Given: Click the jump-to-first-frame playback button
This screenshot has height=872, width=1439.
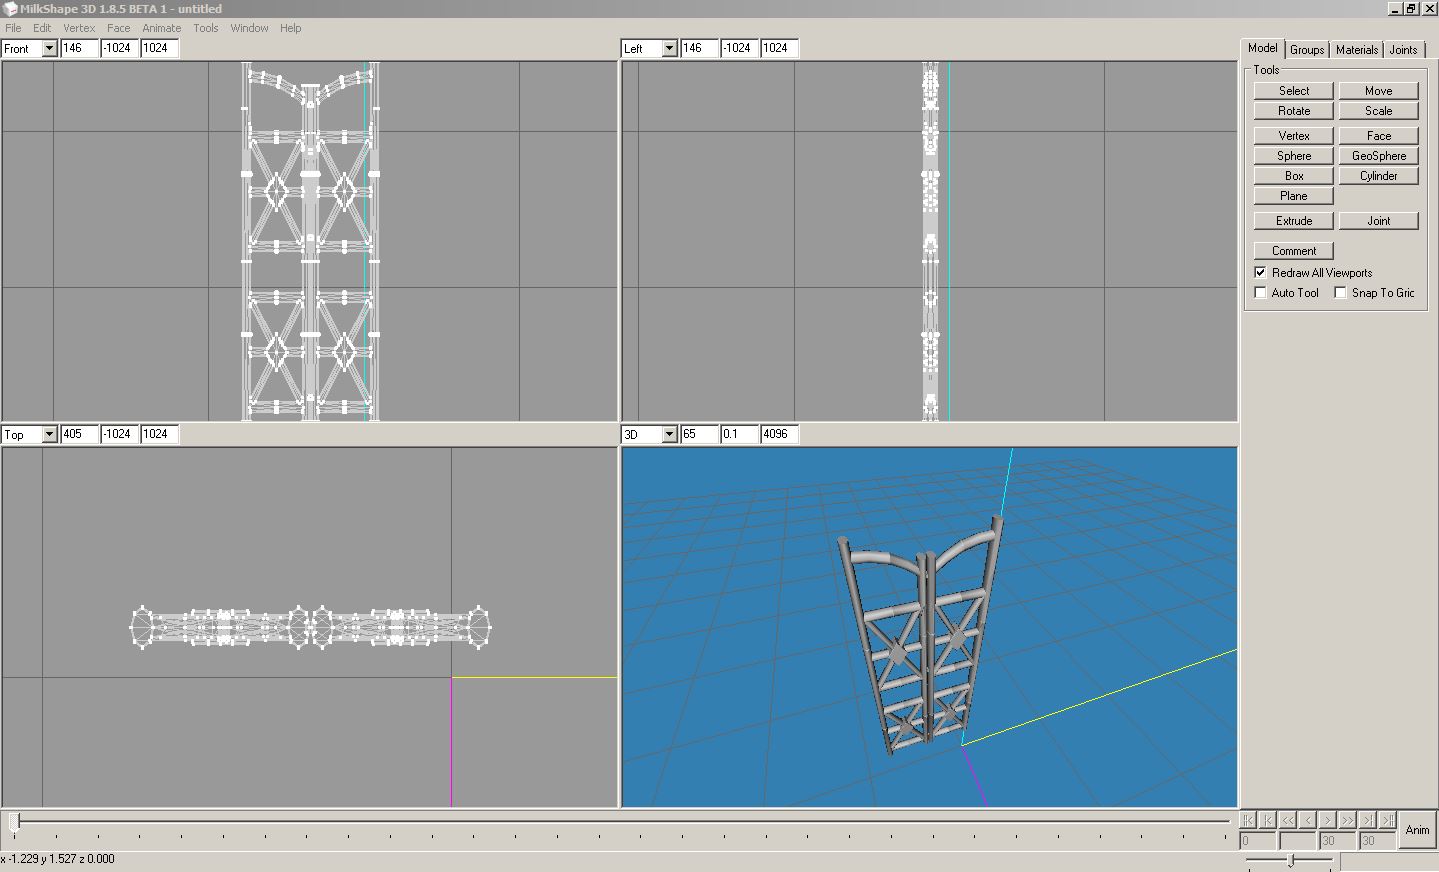Looking at the screenshot, I should click(1248, 820).
